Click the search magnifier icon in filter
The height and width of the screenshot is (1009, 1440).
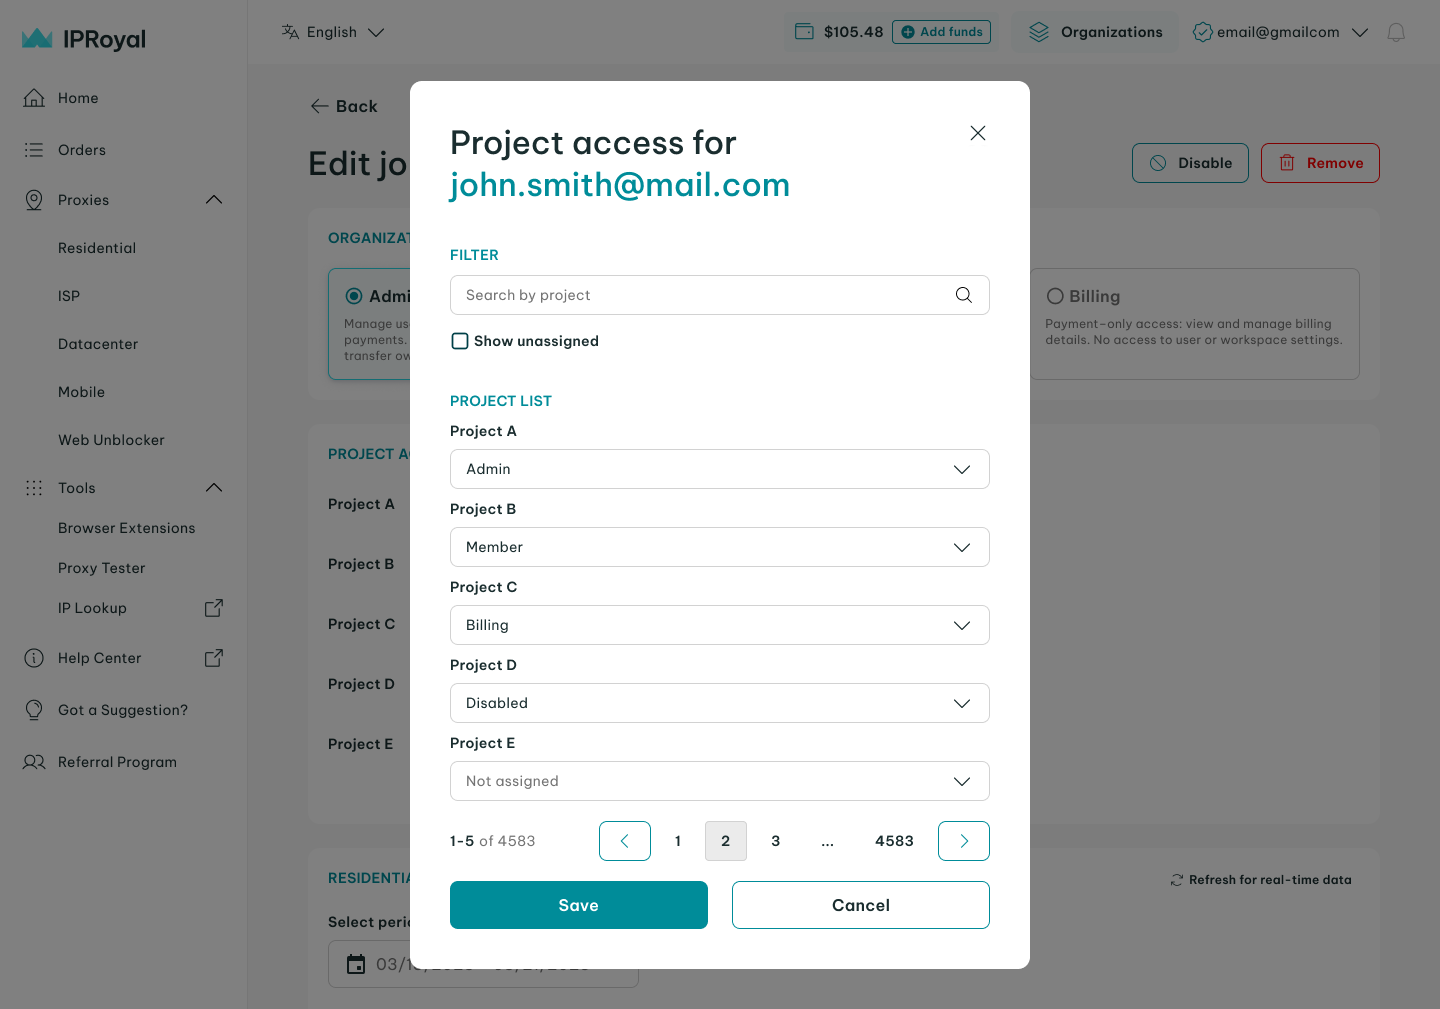click(963, 295)
